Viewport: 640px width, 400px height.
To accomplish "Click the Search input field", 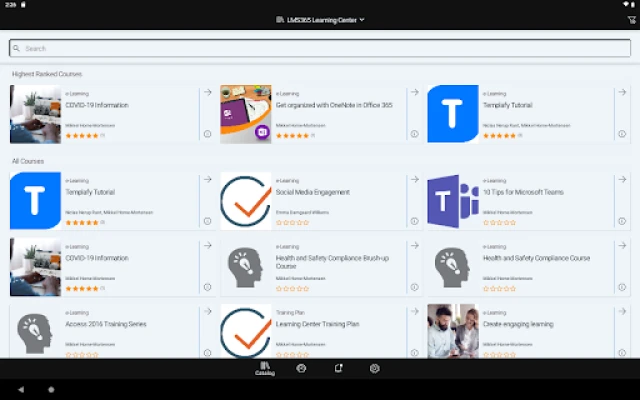I will coord(320,48).
